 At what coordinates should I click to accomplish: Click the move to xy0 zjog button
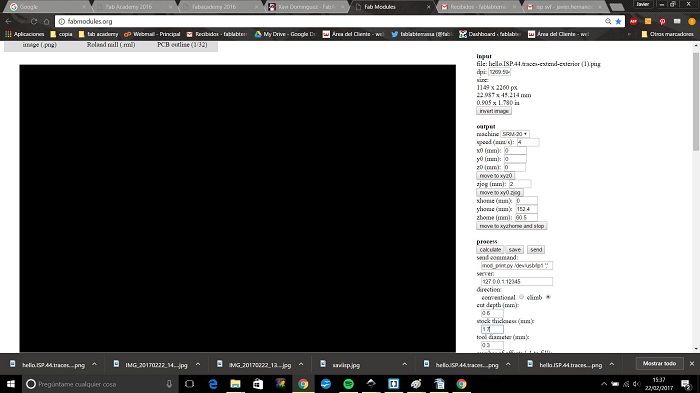tap(500, 192)
